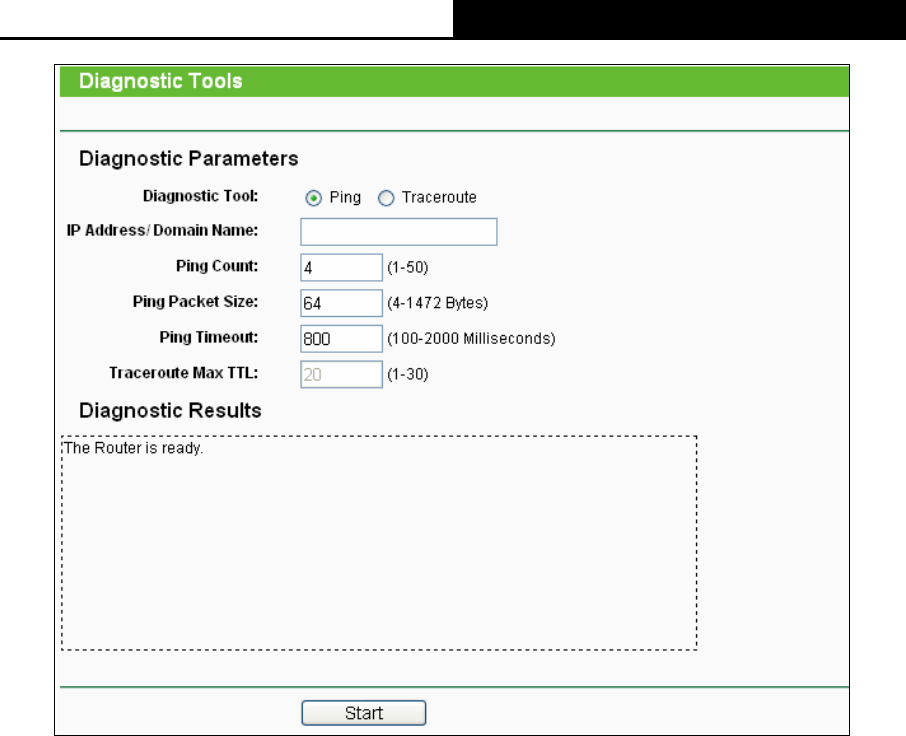Click the Start button
Viewport: 906px width, 736px height.
click(363, 713)
